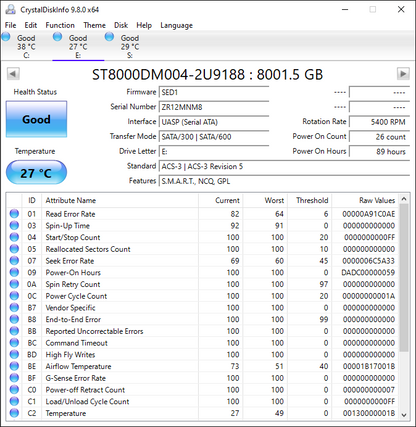This screenshot has height=427, width=416.
Task: Click raw value DADC00000059
Action: (x=368, y=273)
